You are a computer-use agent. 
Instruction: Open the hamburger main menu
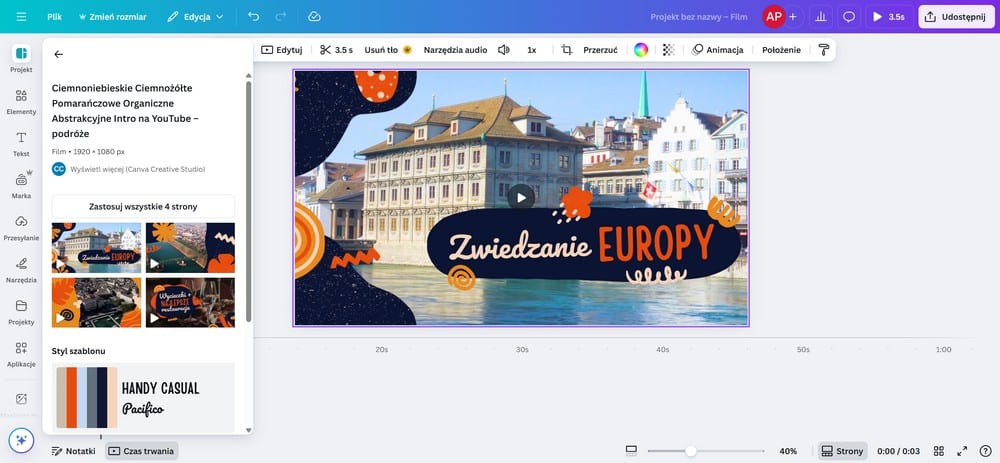coord(21,17)
